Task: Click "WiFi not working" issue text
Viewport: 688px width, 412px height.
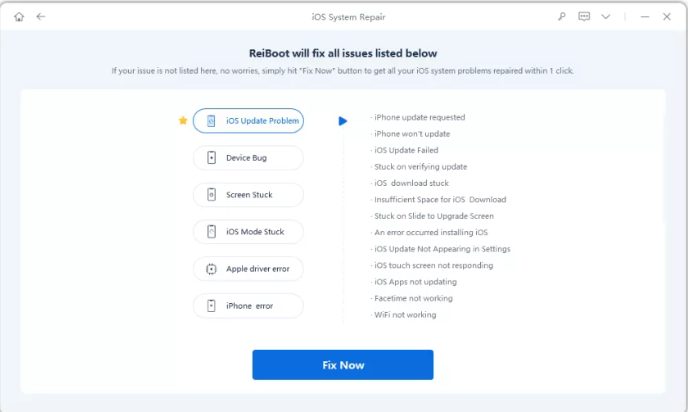Action: 406,315
